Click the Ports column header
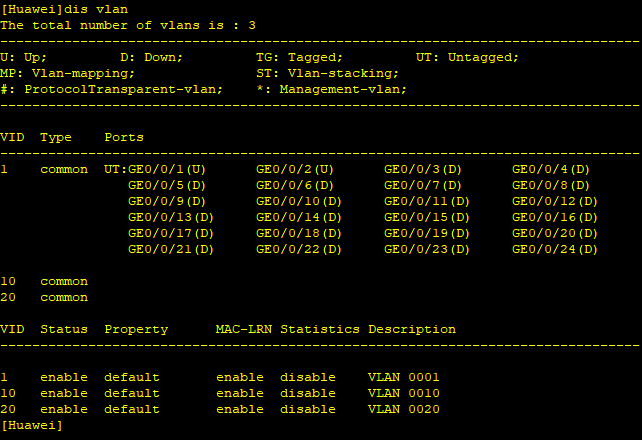The image size is (642, 440). (124, 138)
